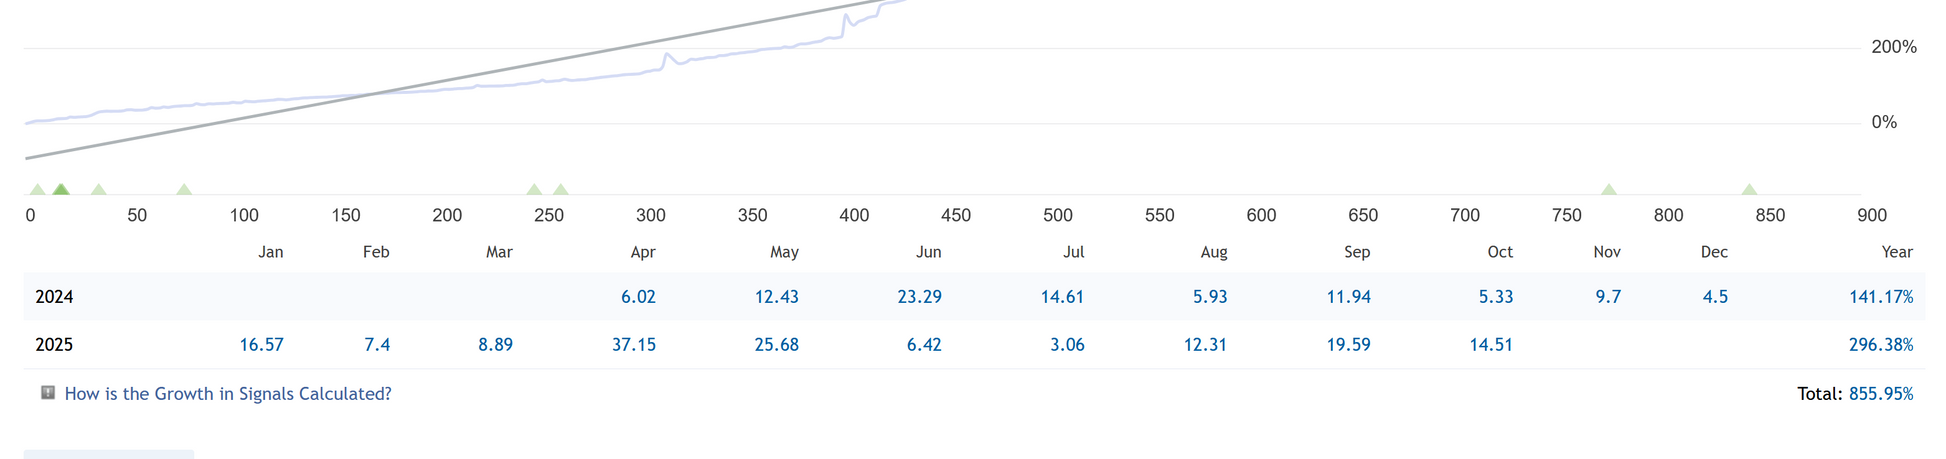Click the triangle marker just left of 250
Image resolution: width=1946 pixels, height=459 pixels.
click(x=534, y=189)
